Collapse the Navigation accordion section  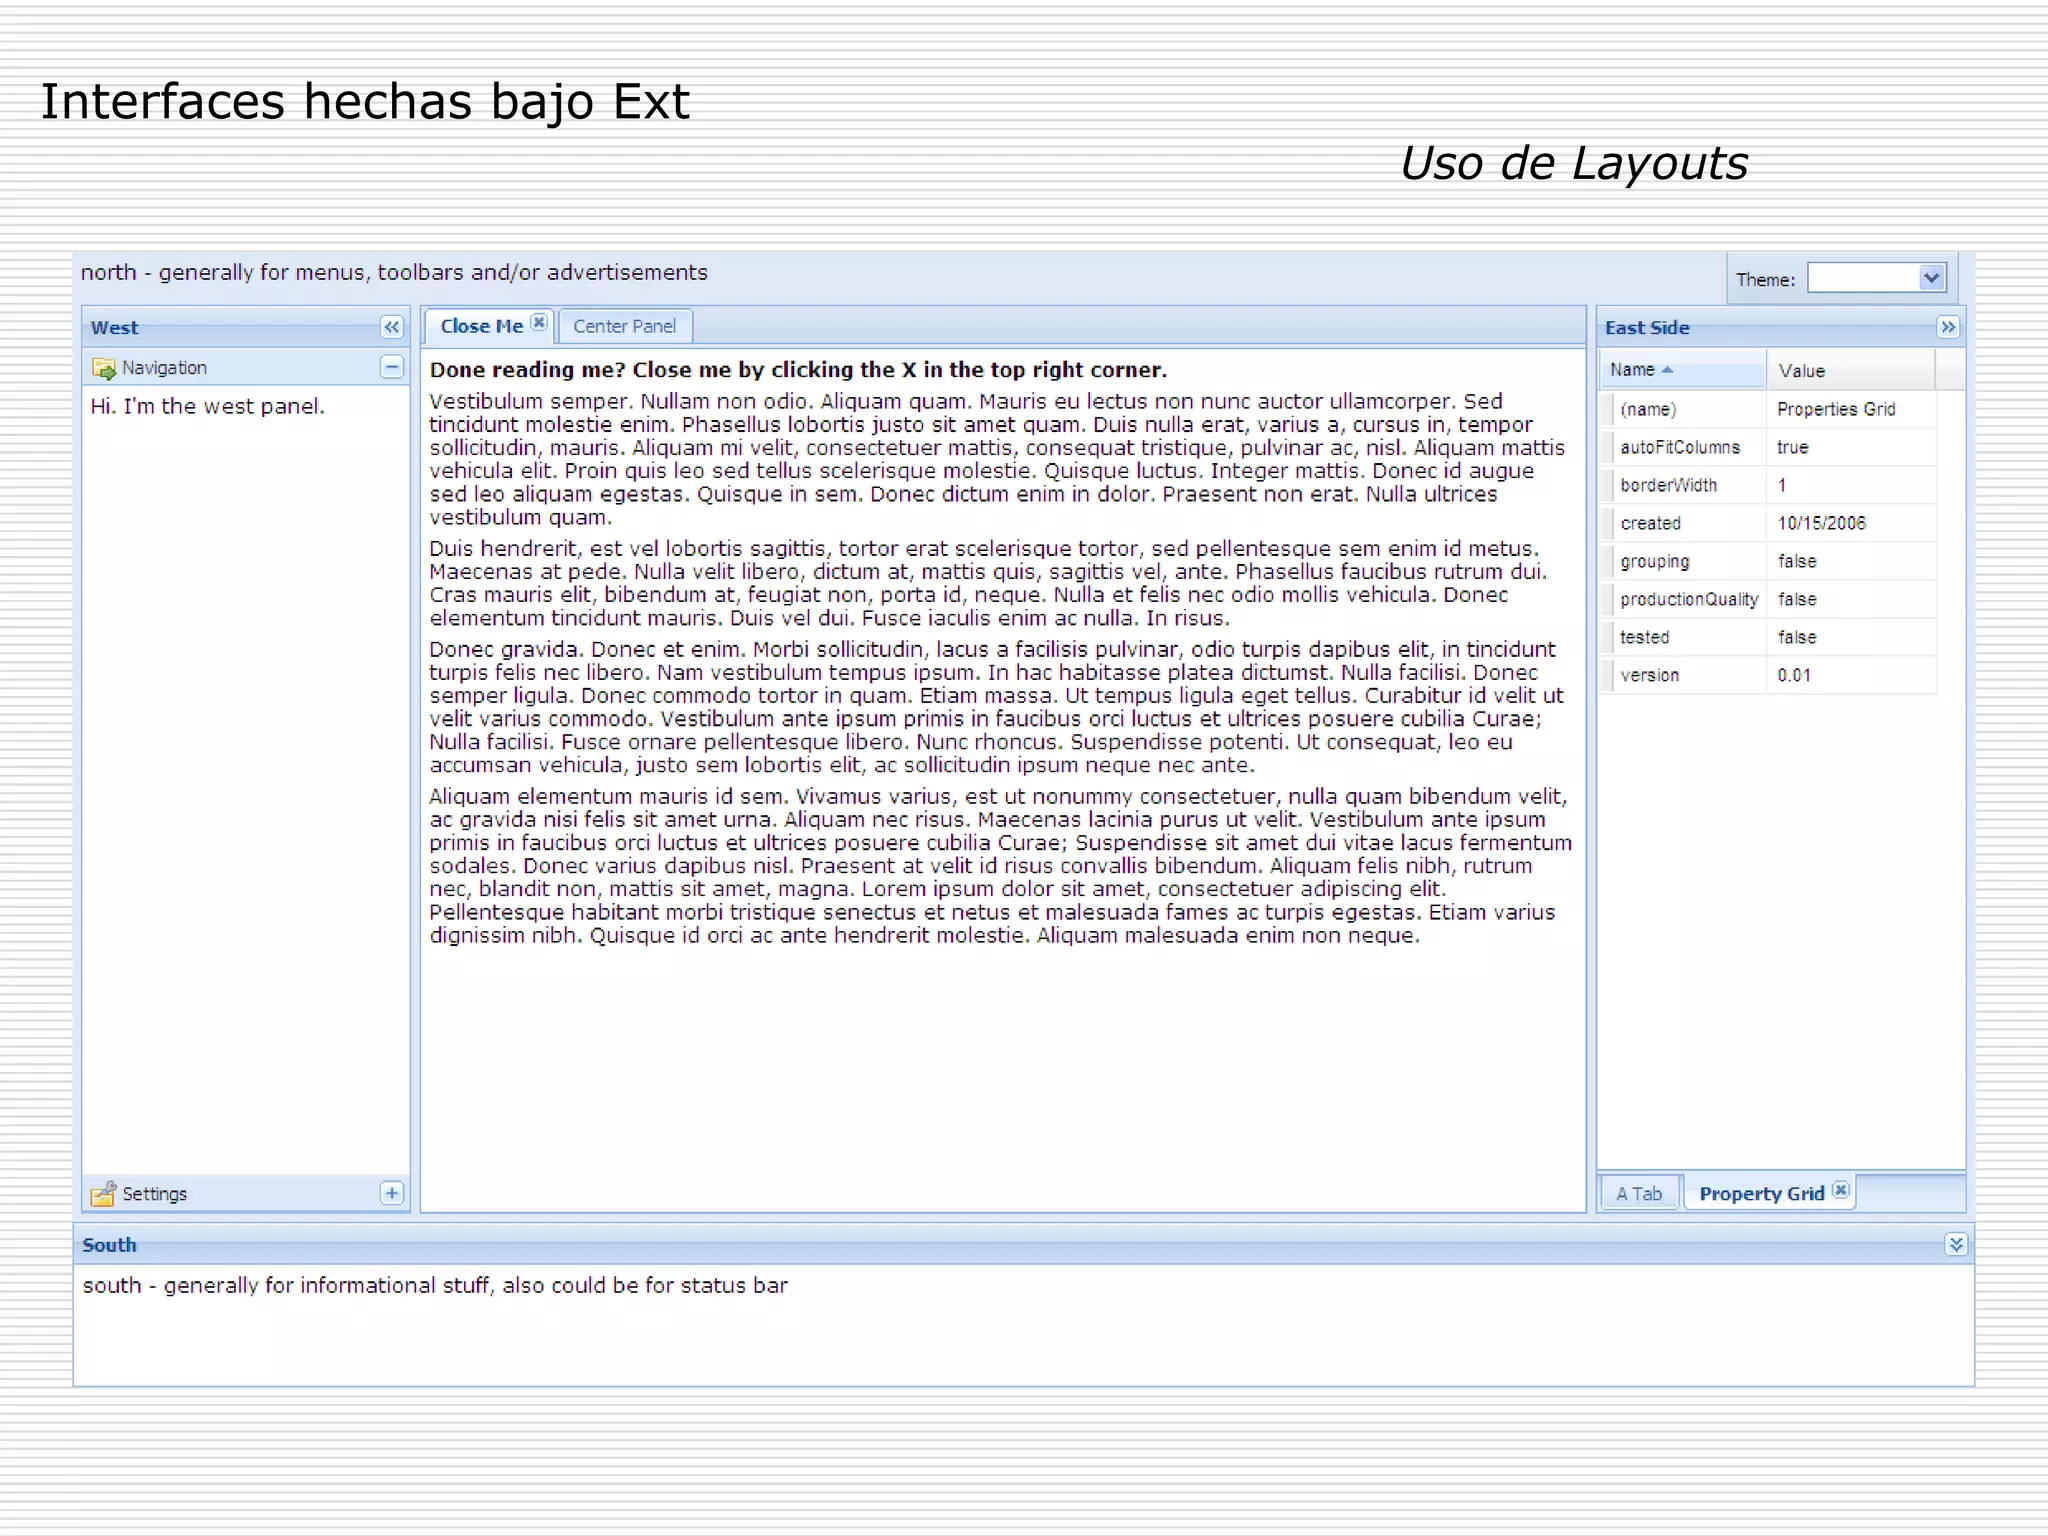click(392, 367)
